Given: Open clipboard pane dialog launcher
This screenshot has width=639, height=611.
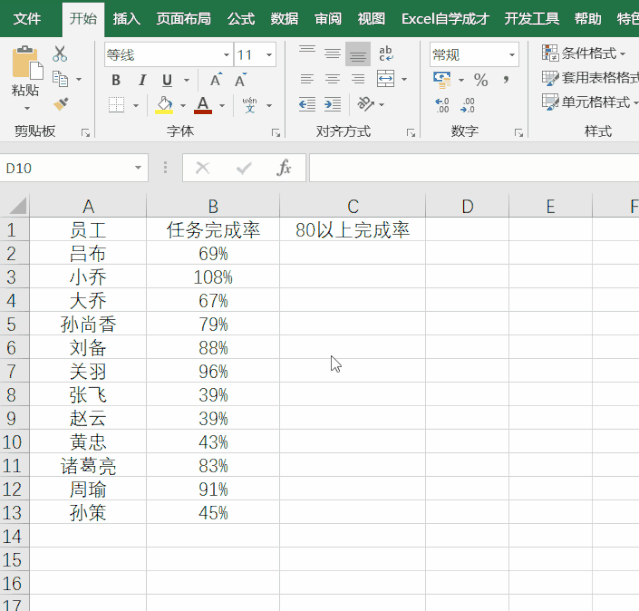Looking at the screenshot, I should (85, 132).
